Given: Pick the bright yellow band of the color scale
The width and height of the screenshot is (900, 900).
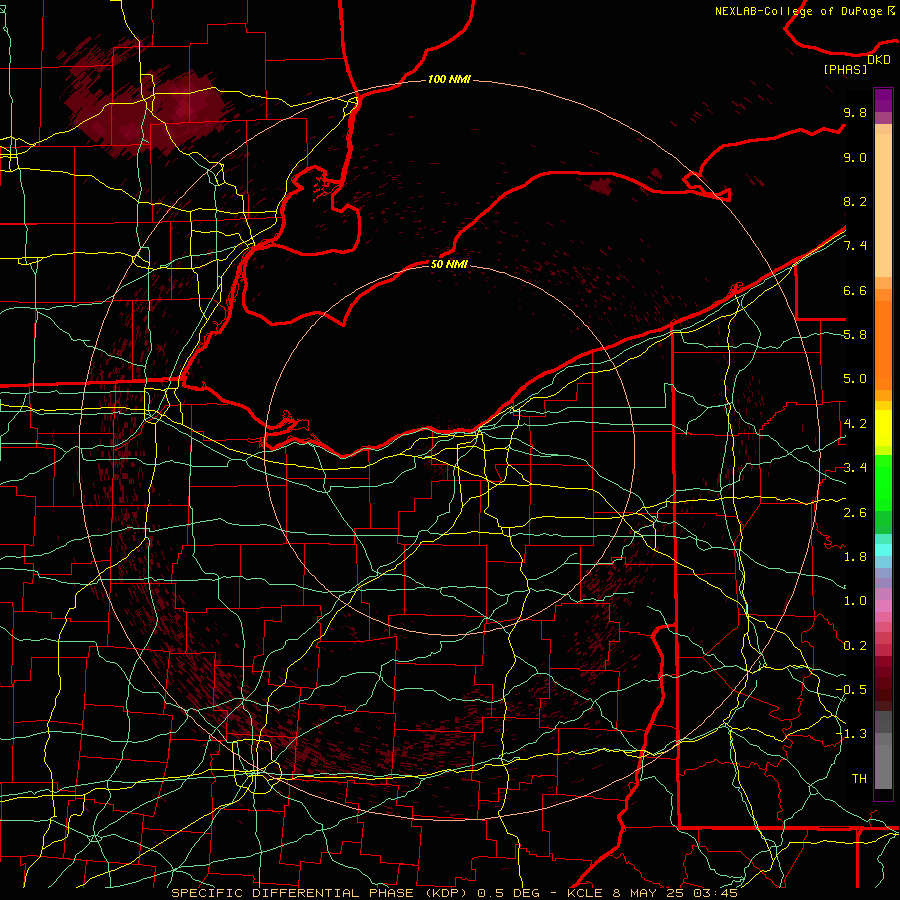Looking at the screenshot, I should point(883,428).
